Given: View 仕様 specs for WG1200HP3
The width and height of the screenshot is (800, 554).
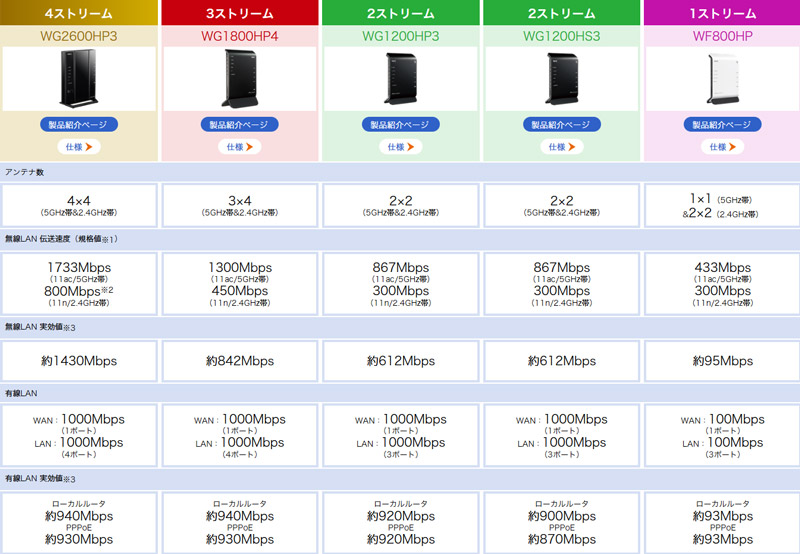Looking at the screenshot, I should click(401, 147).
